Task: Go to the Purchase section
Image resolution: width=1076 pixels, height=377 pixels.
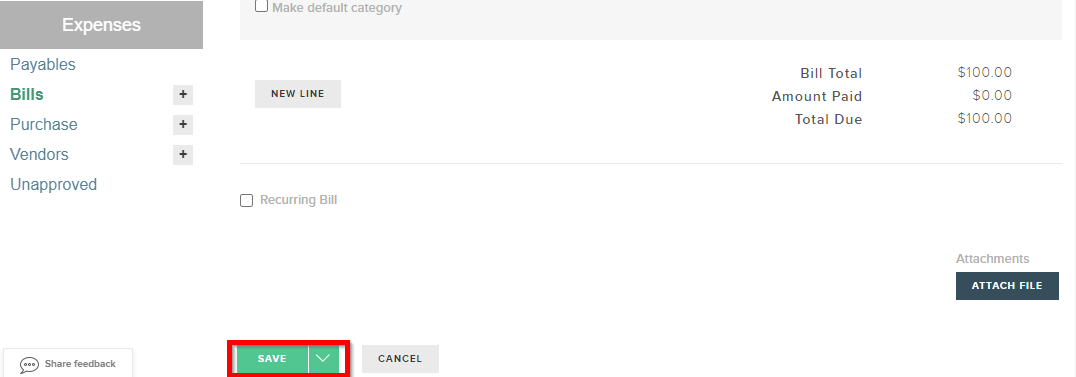Action: tap(44, 124)
